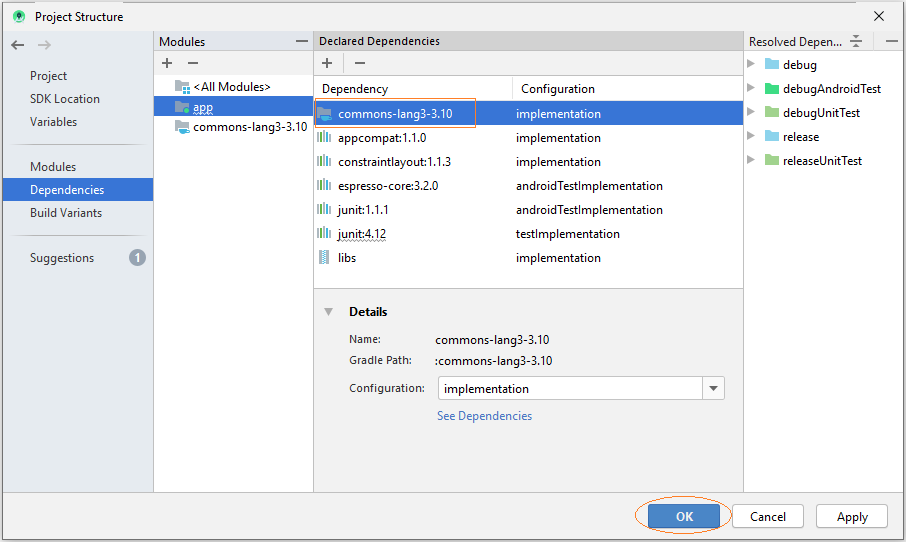Expand the debugAndroidTest node
Image resolution: width=906 pixels, height=542 pixels.
[x=751, y=88]
